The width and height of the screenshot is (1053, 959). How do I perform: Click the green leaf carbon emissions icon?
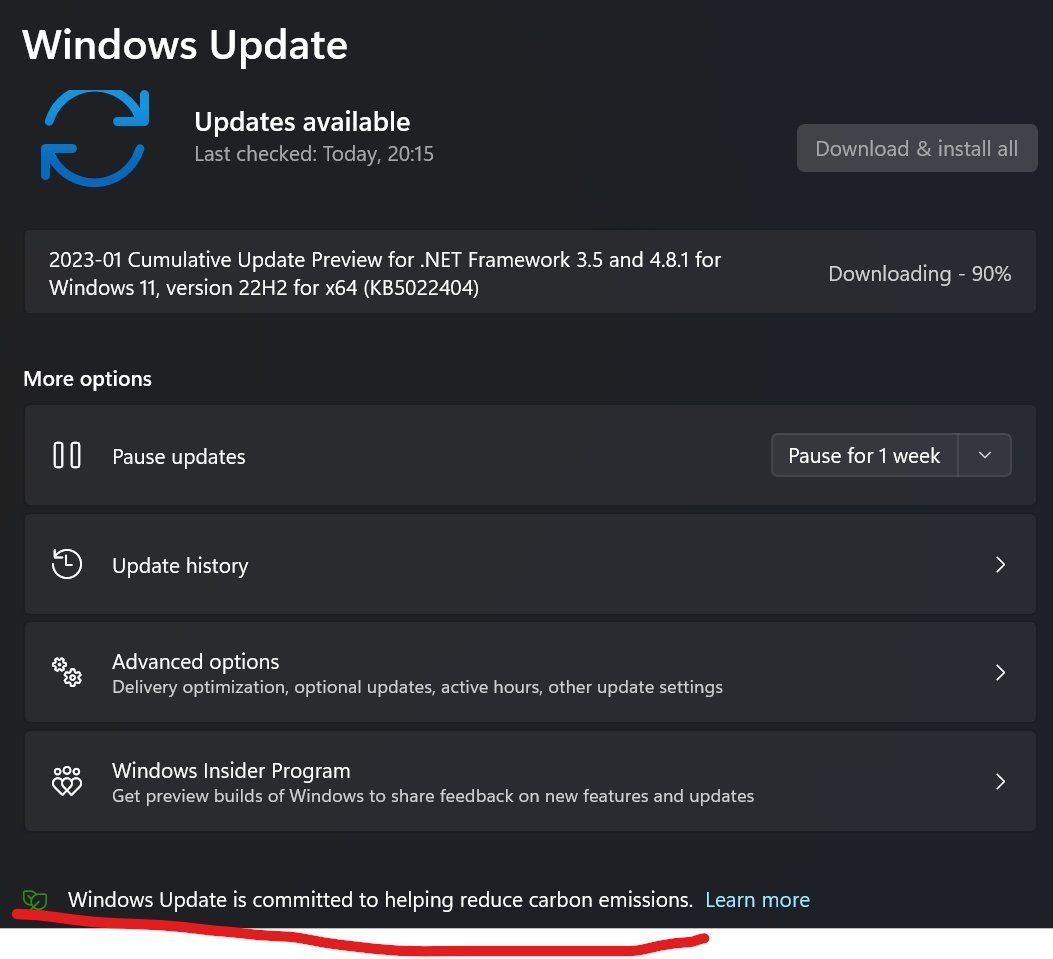[35, 900]
